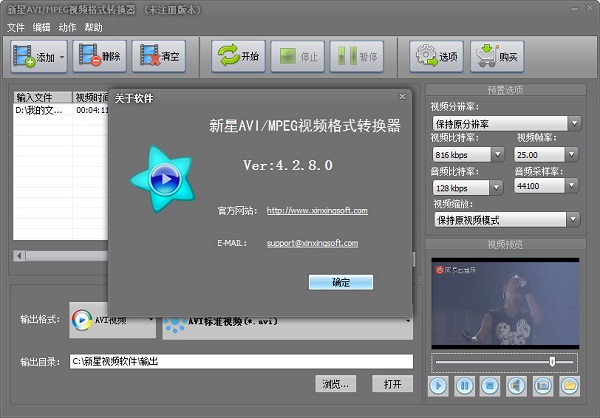Image resolution: width=600 pixels, height=418 pixels.
Task: Open the 帮助 menu
Action: (x=93, y=28)
